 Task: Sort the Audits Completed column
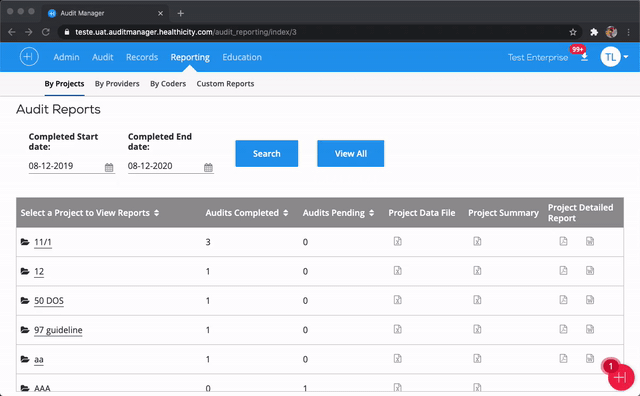click(x=286, y=213)
